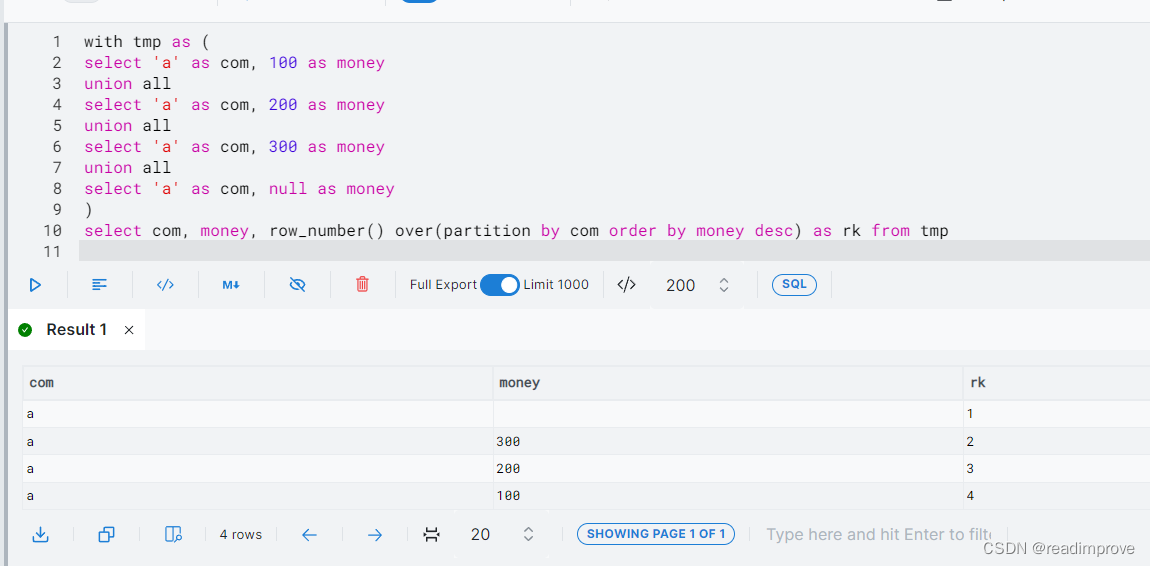Go to next page with right arrow
Viewport: 1150px width, 566px height.
[x=375, y=534]
